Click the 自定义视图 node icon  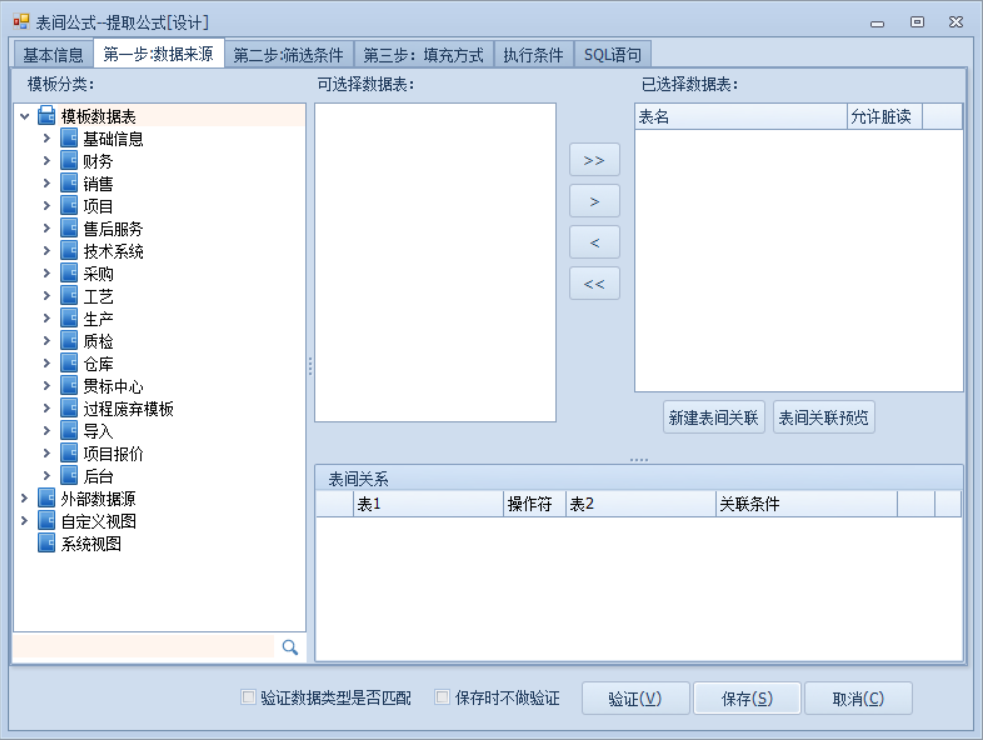(47, 521)
